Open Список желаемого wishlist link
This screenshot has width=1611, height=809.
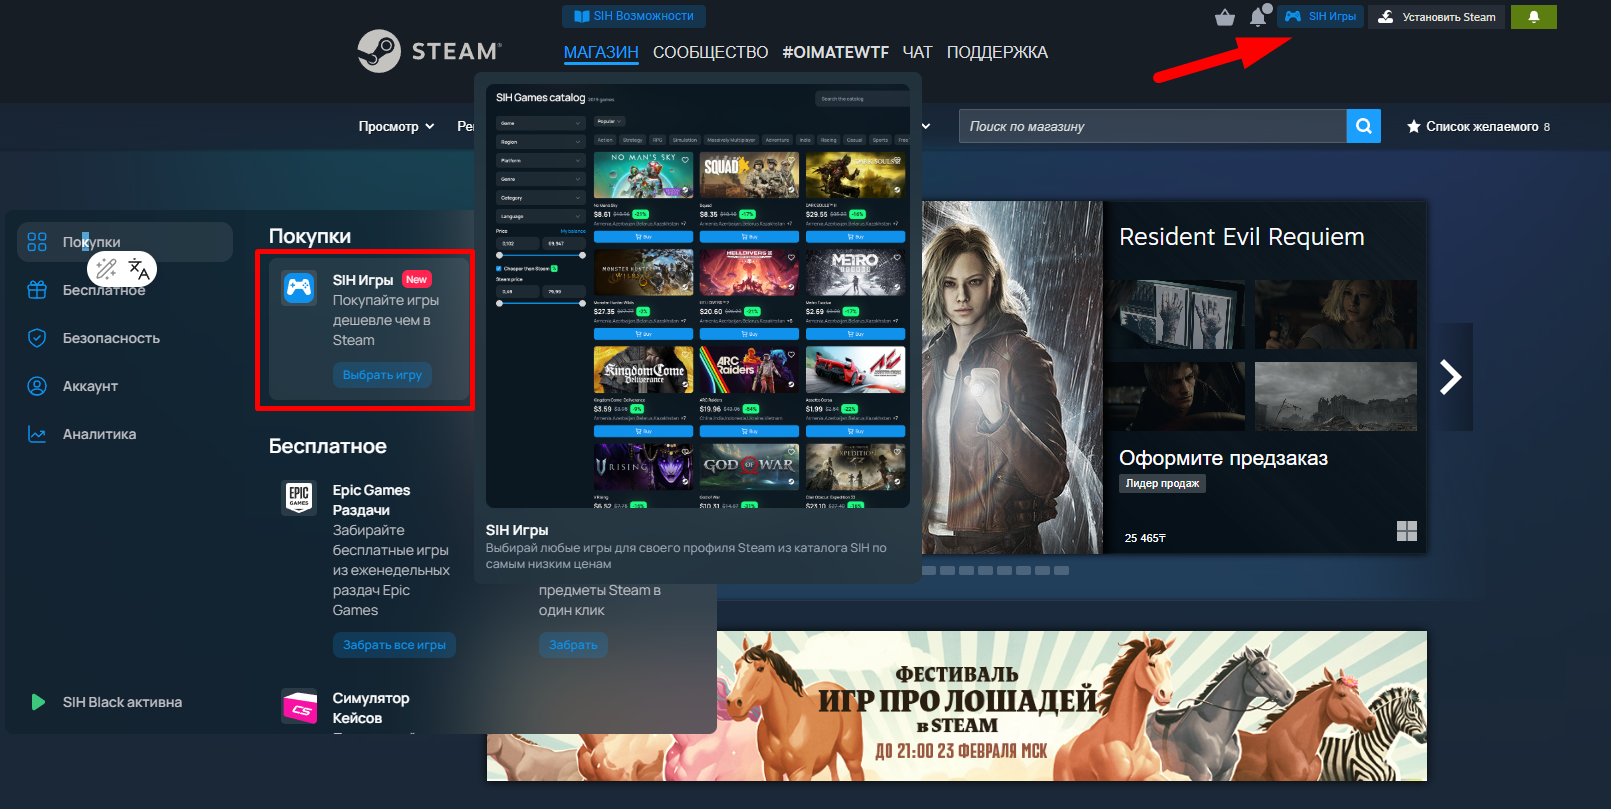1478,127
